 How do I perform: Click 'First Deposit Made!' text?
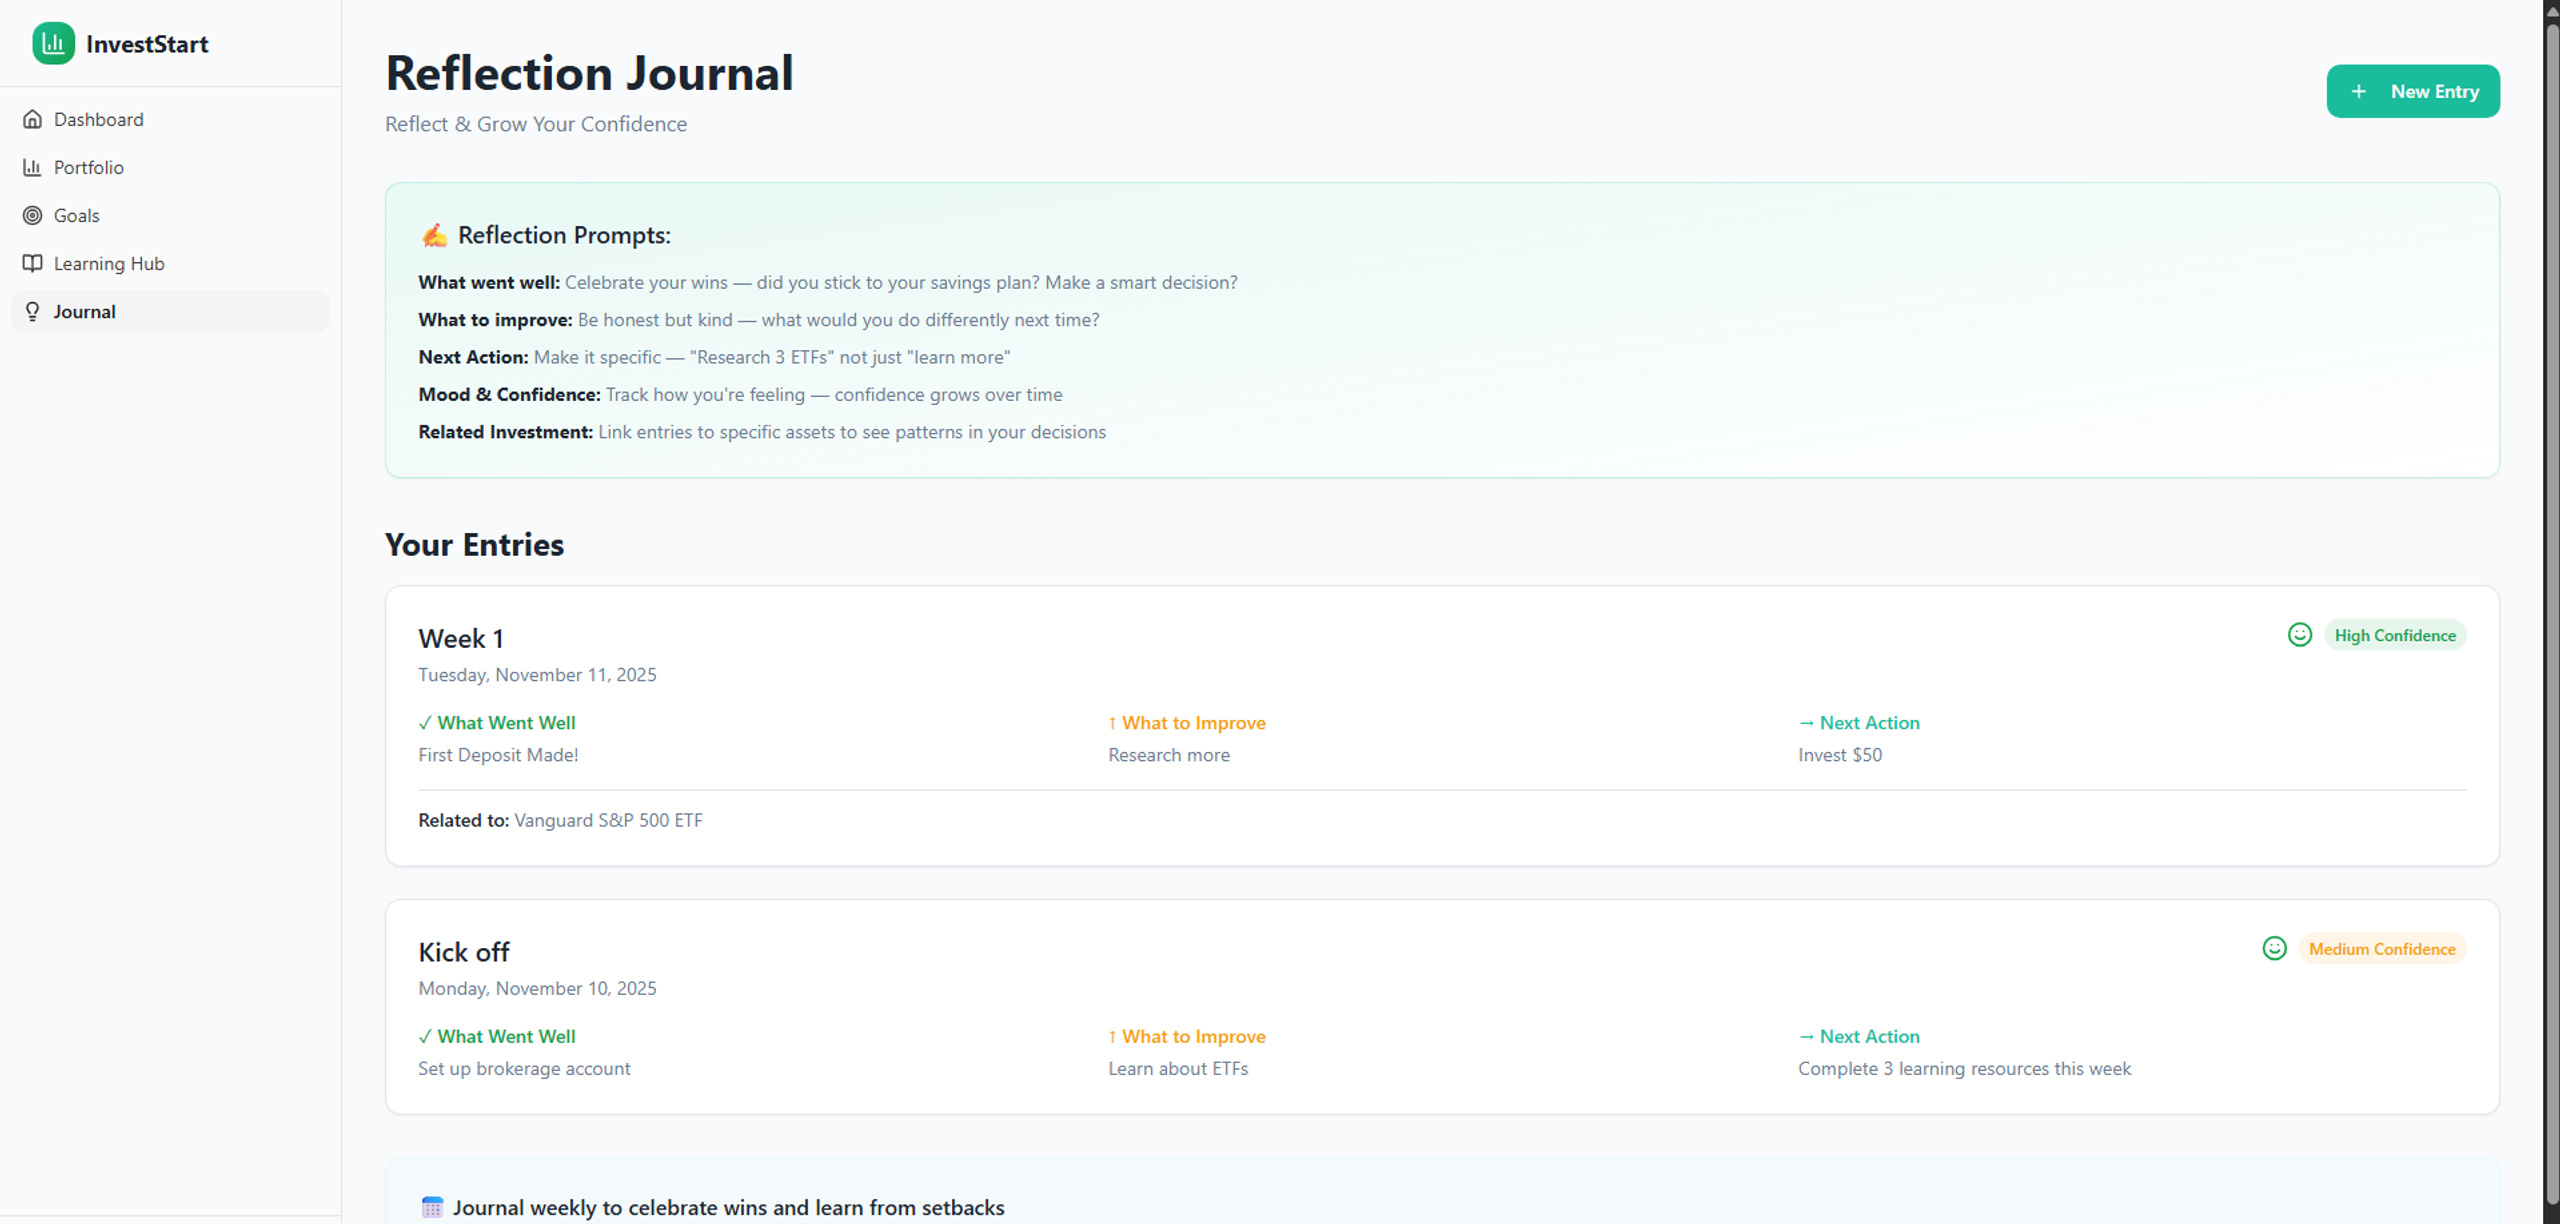(498, 755)
